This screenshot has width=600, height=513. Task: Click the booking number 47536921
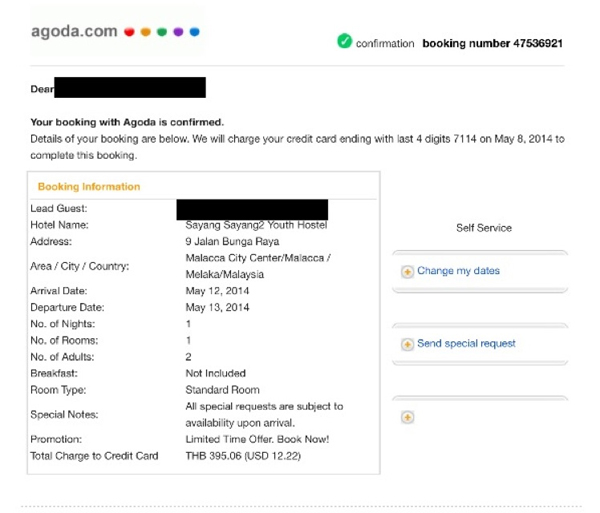[492, 44]
